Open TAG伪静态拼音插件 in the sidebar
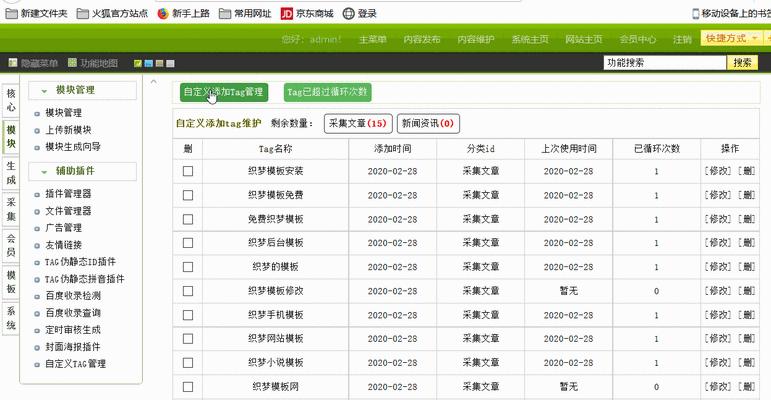Viewport: 771px width, 400px height. [x=85, y=279]
